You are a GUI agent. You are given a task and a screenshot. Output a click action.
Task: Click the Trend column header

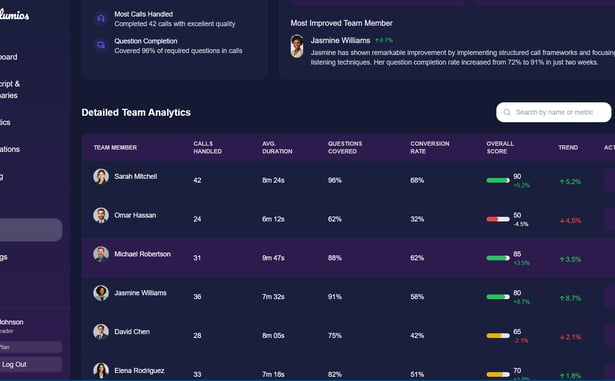[568, 148]
